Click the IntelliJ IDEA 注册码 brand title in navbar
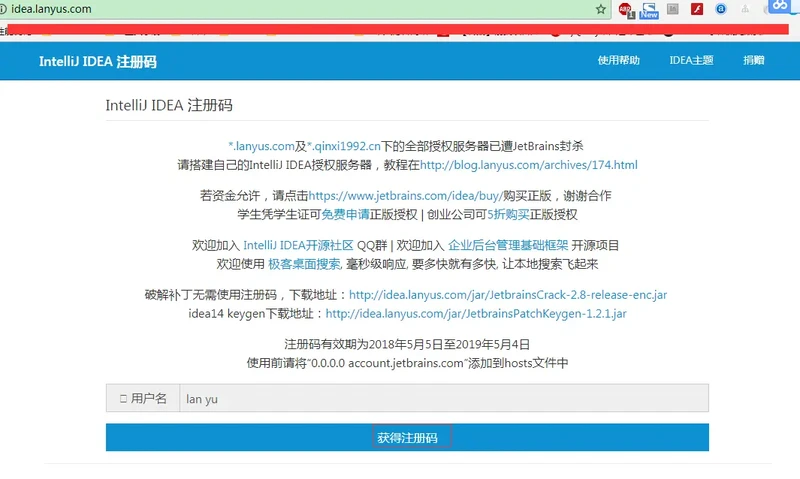800x479 pixels. click(97, 61)
